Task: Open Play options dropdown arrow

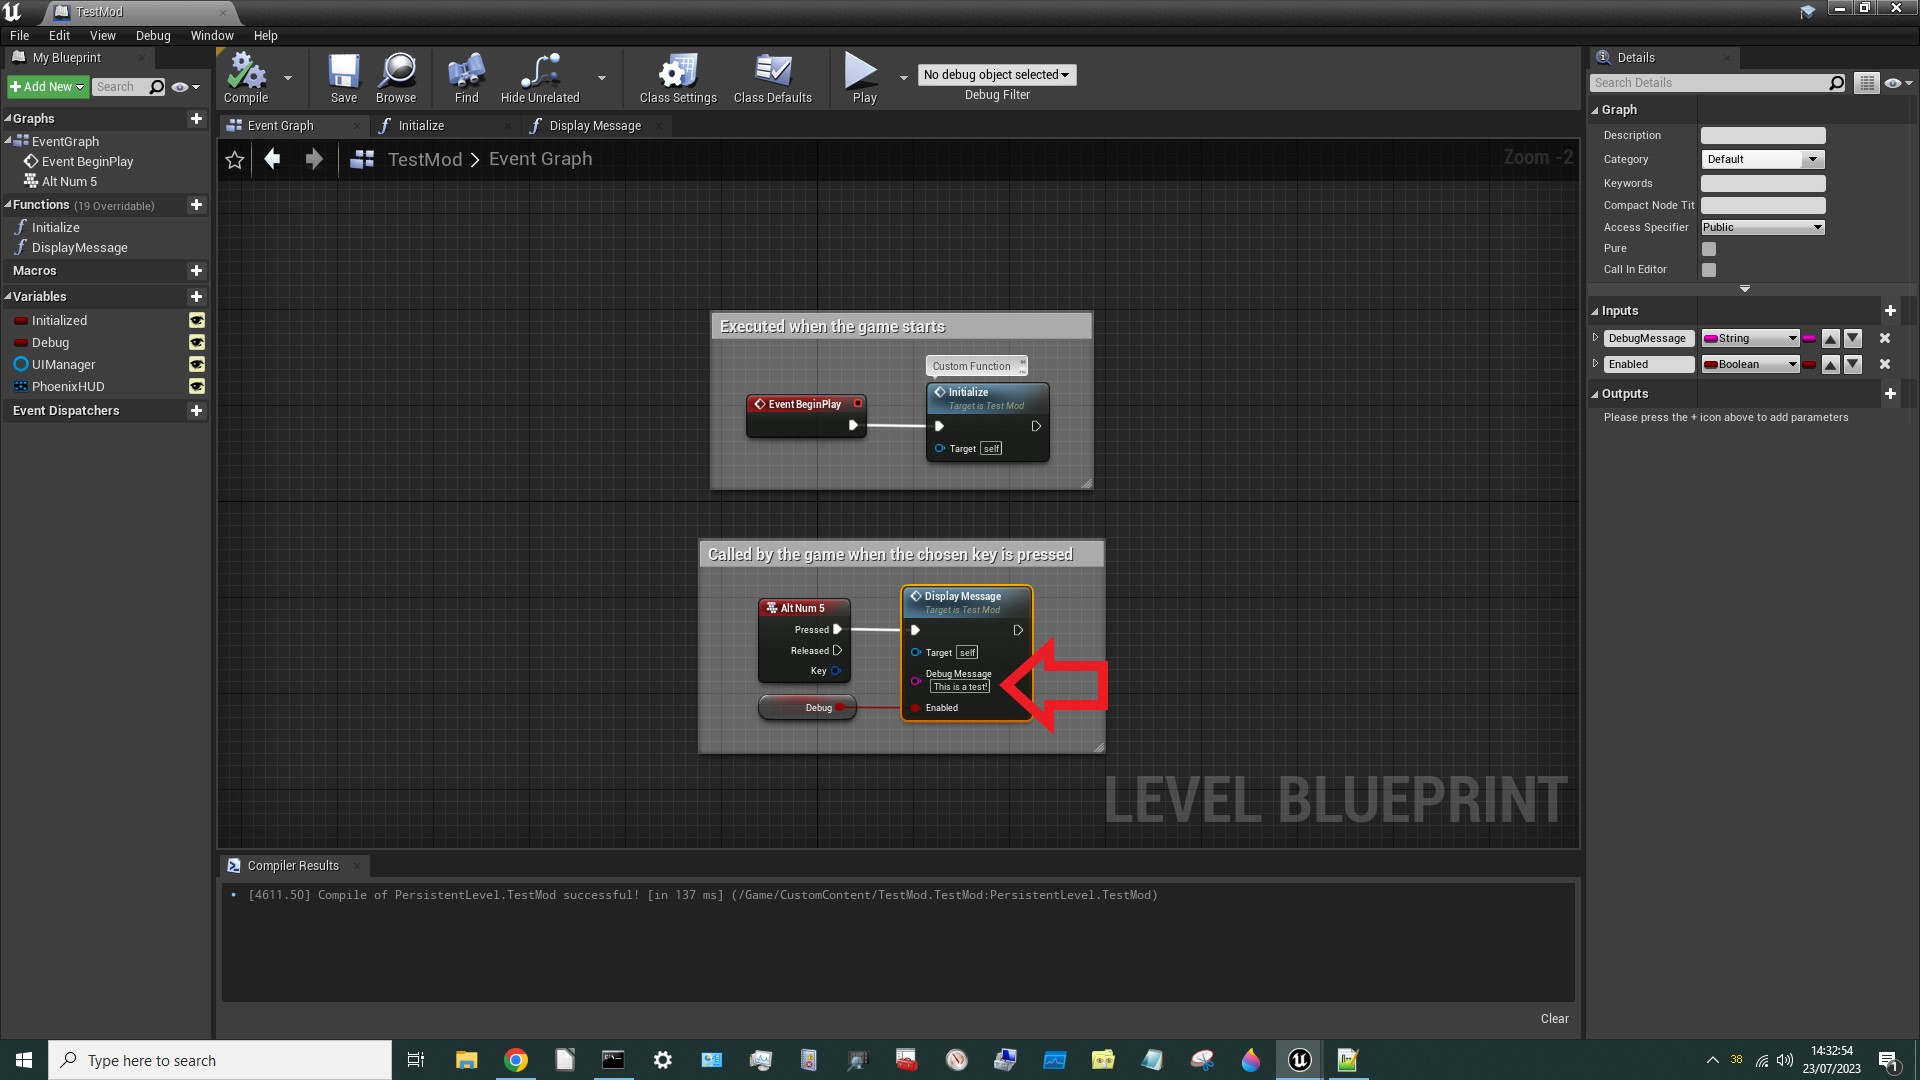Action: (x=904, y=77)
